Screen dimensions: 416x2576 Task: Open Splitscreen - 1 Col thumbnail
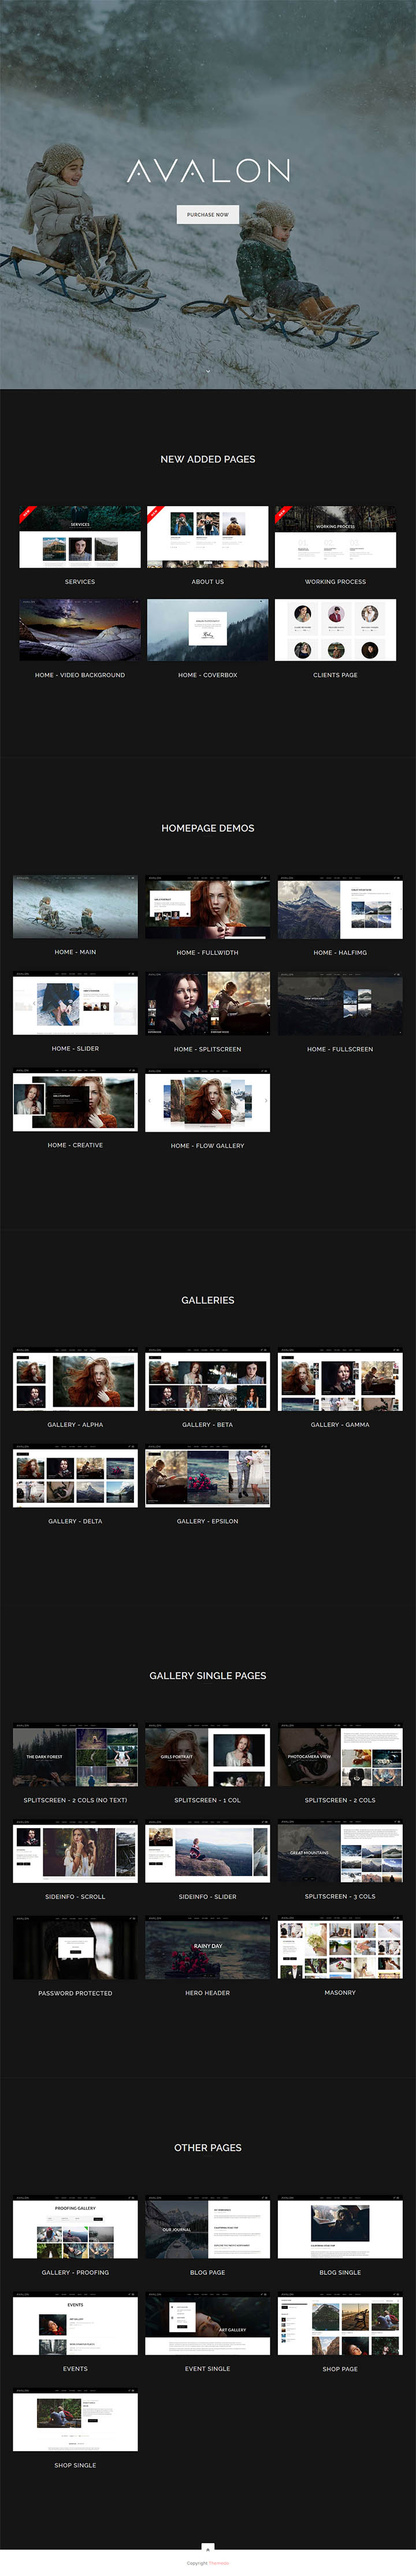[208, 1755]
